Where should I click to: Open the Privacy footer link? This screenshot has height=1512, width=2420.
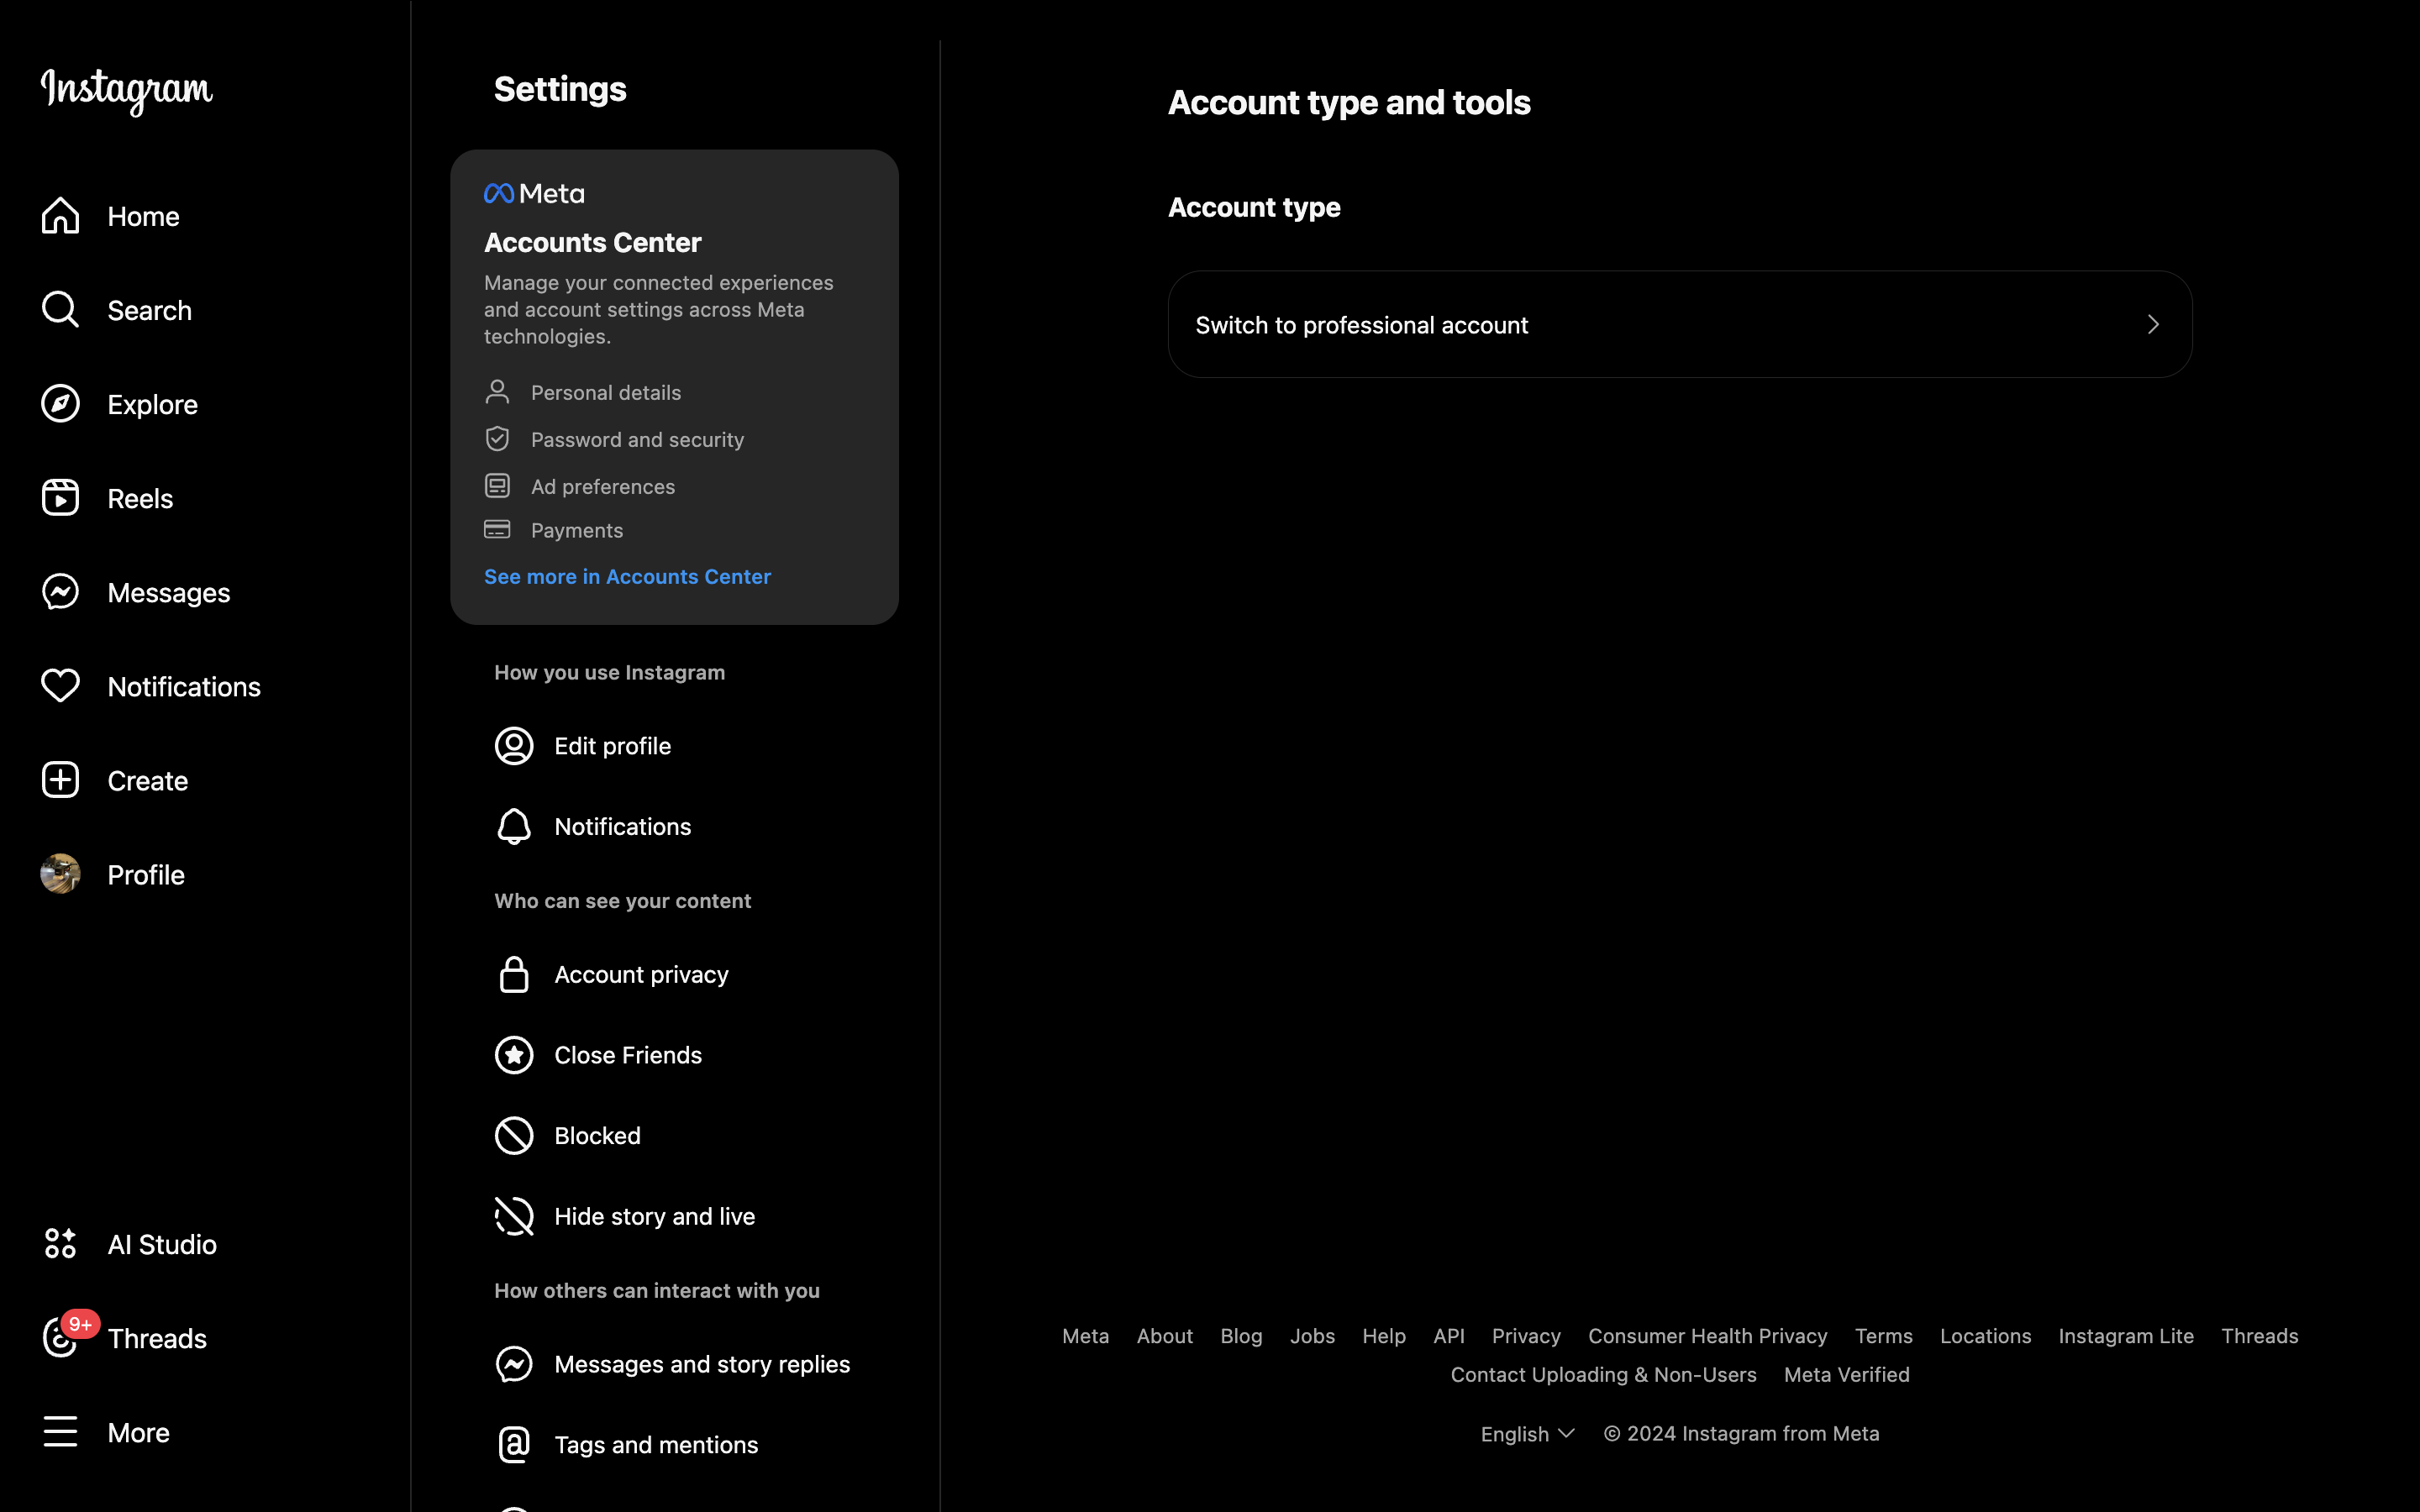pyautogui.click(x=1526, y=1336)
